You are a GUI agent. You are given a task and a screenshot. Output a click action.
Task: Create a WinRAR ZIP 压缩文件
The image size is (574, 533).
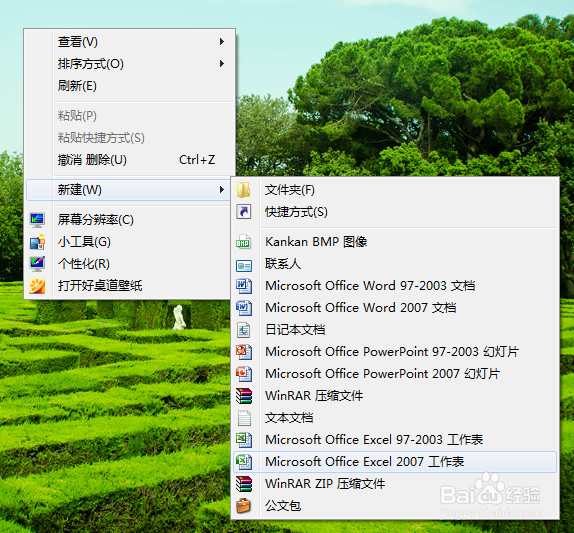(395, 484)
